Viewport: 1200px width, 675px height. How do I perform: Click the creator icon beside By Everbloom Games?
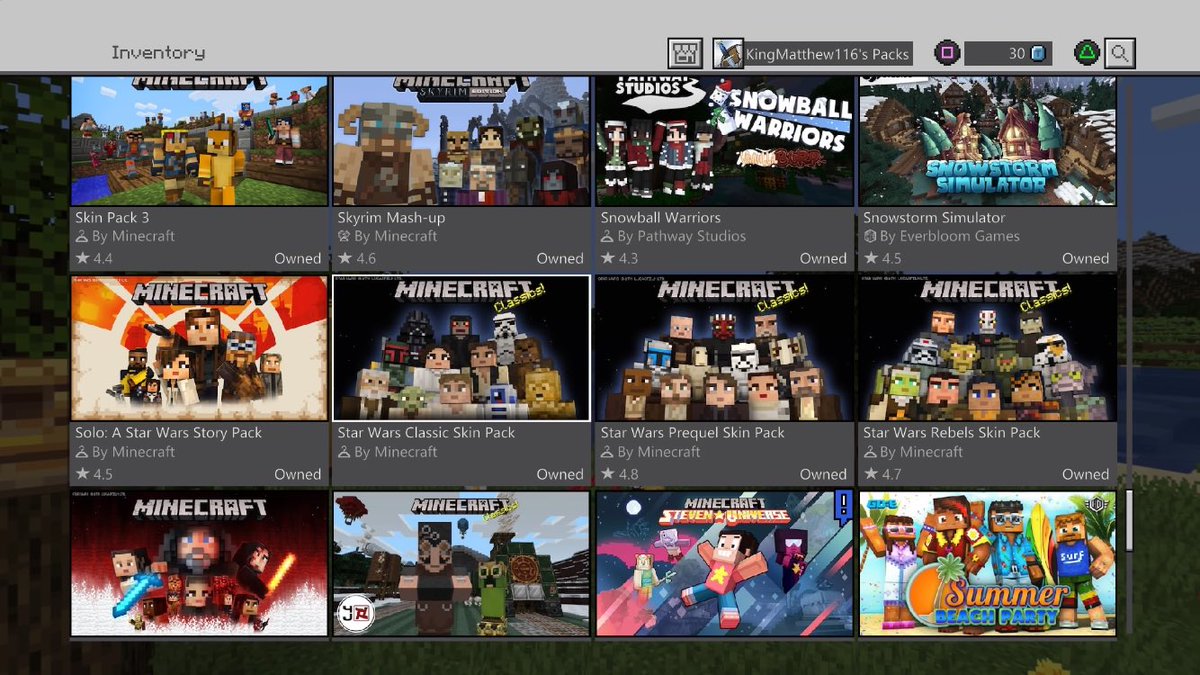pos(870,237)
